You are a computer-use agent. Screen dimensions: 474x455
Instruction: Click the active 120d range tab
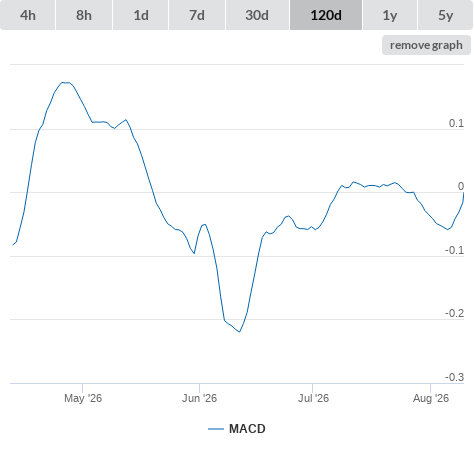(326, 15)
